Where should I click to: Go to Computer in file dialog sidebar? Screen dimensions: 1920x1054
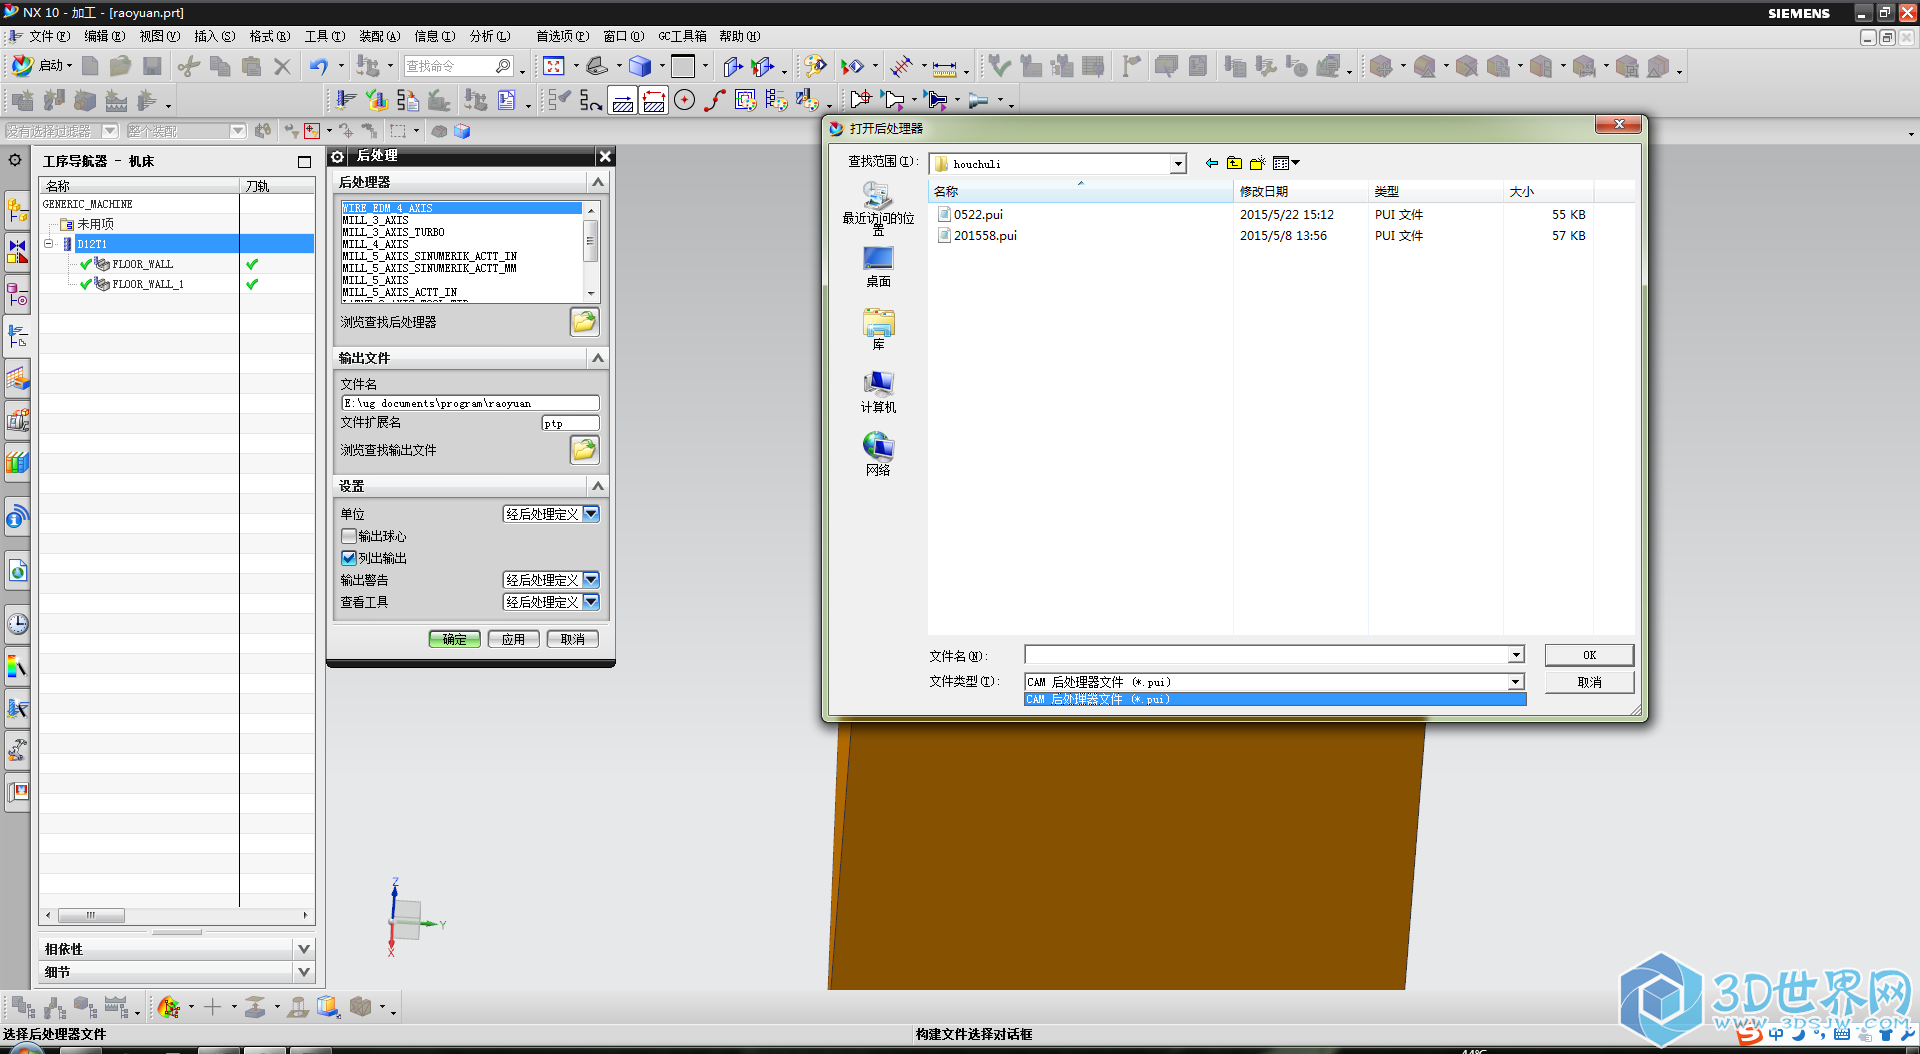[878, 392]
